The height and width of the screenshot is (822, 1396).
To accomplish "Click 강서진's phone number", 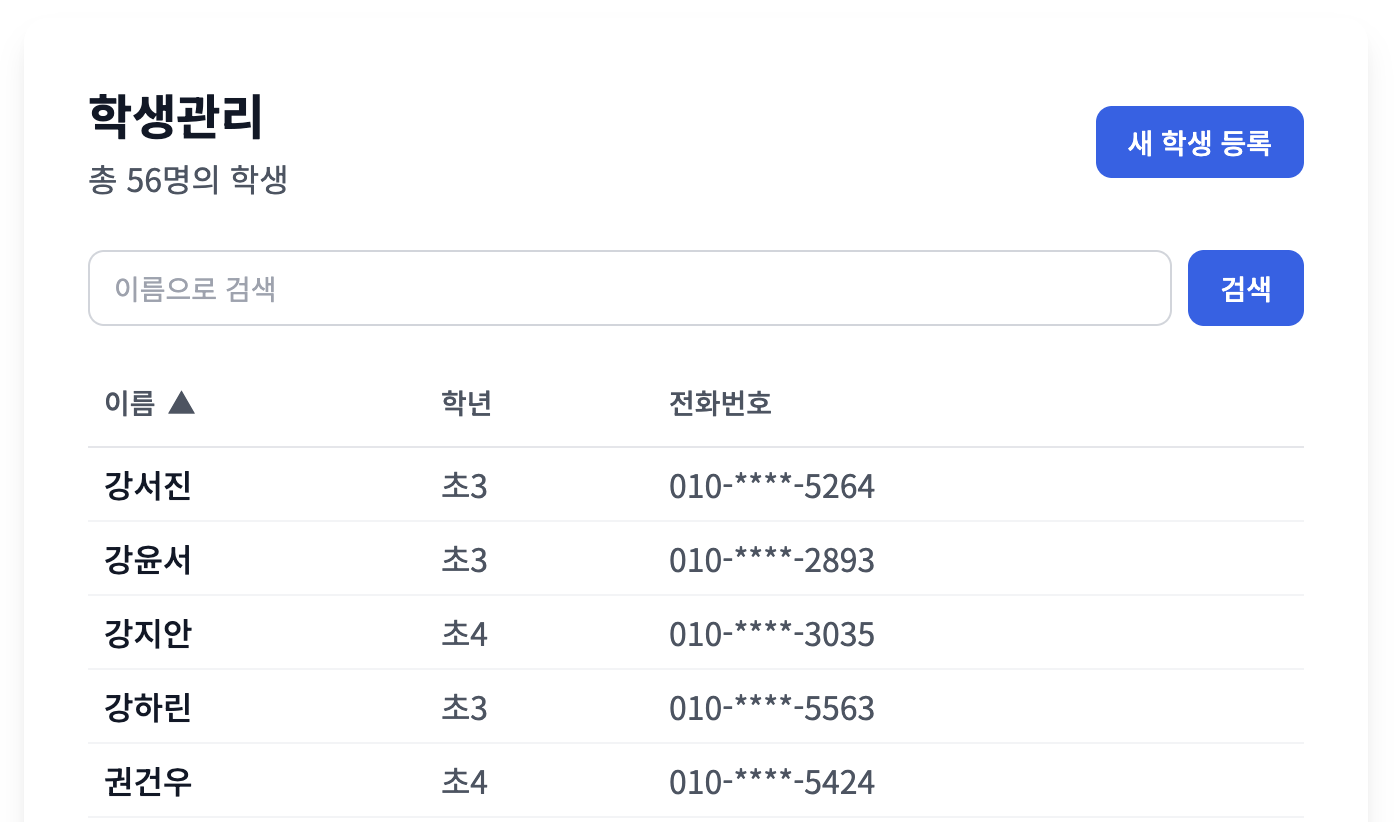I will pos(771,485).
